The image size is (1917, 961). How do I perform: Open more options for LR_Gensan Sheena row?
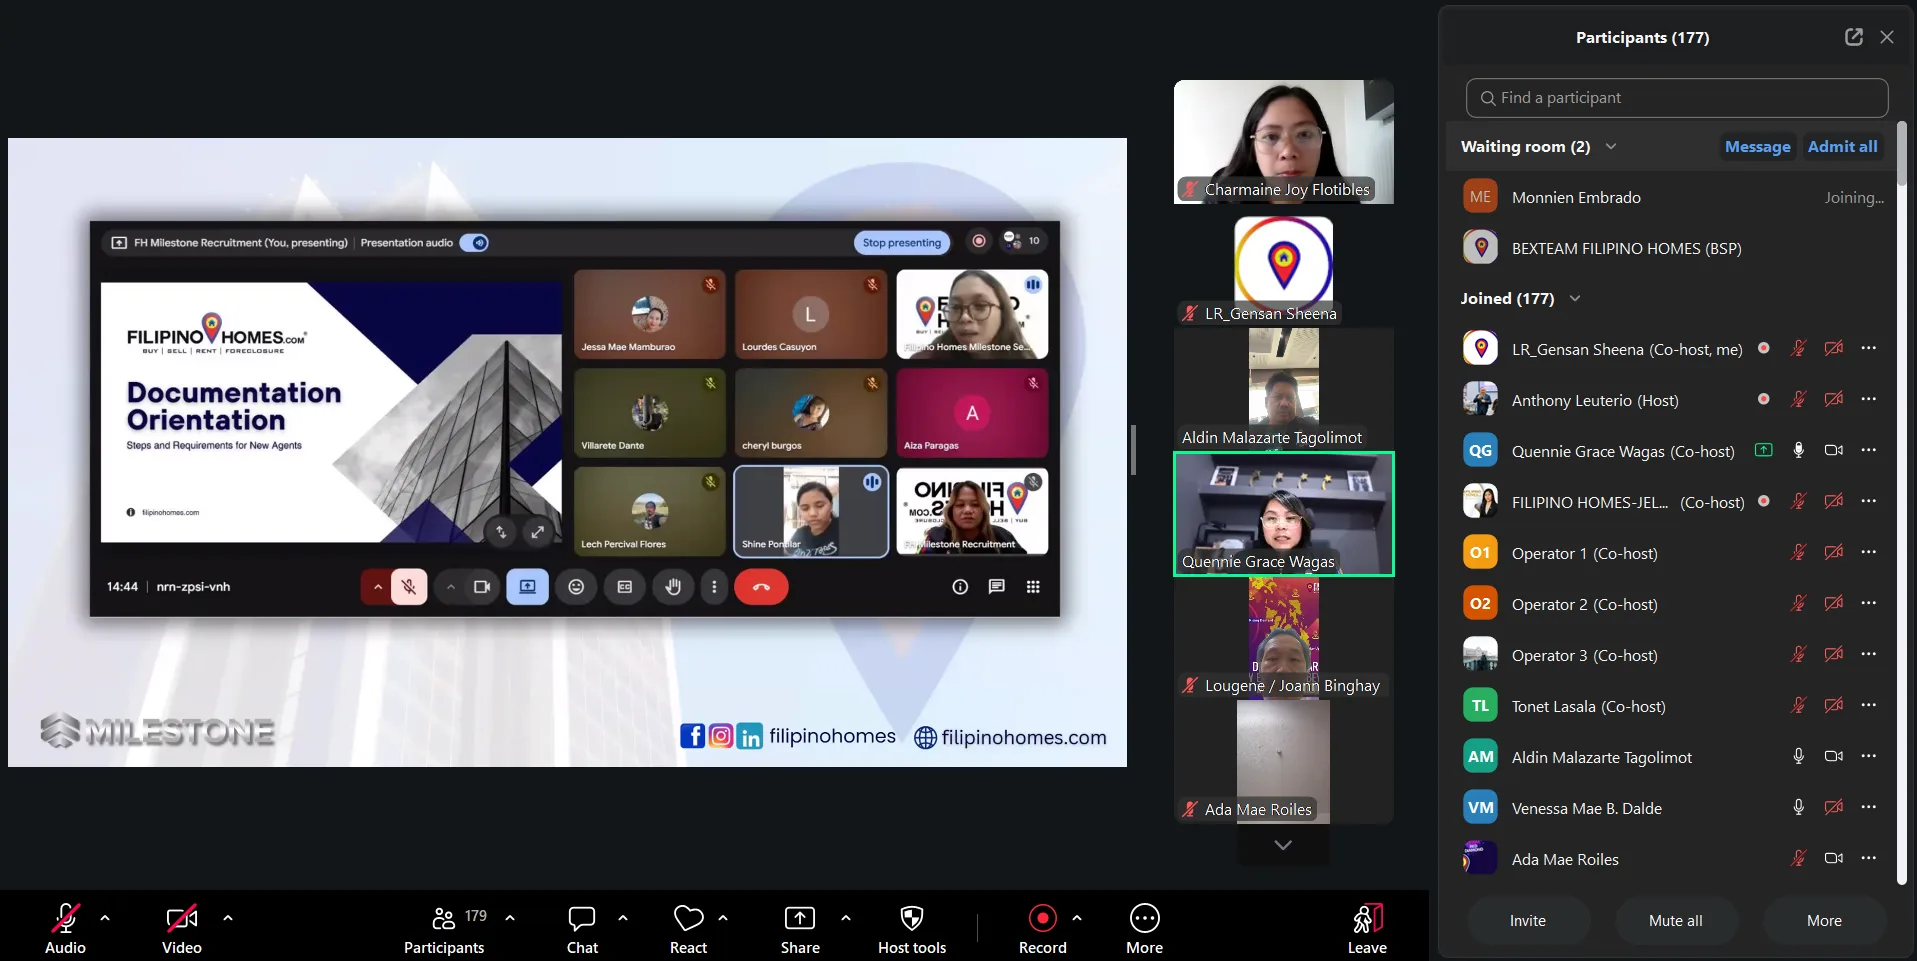point(1869,348)
